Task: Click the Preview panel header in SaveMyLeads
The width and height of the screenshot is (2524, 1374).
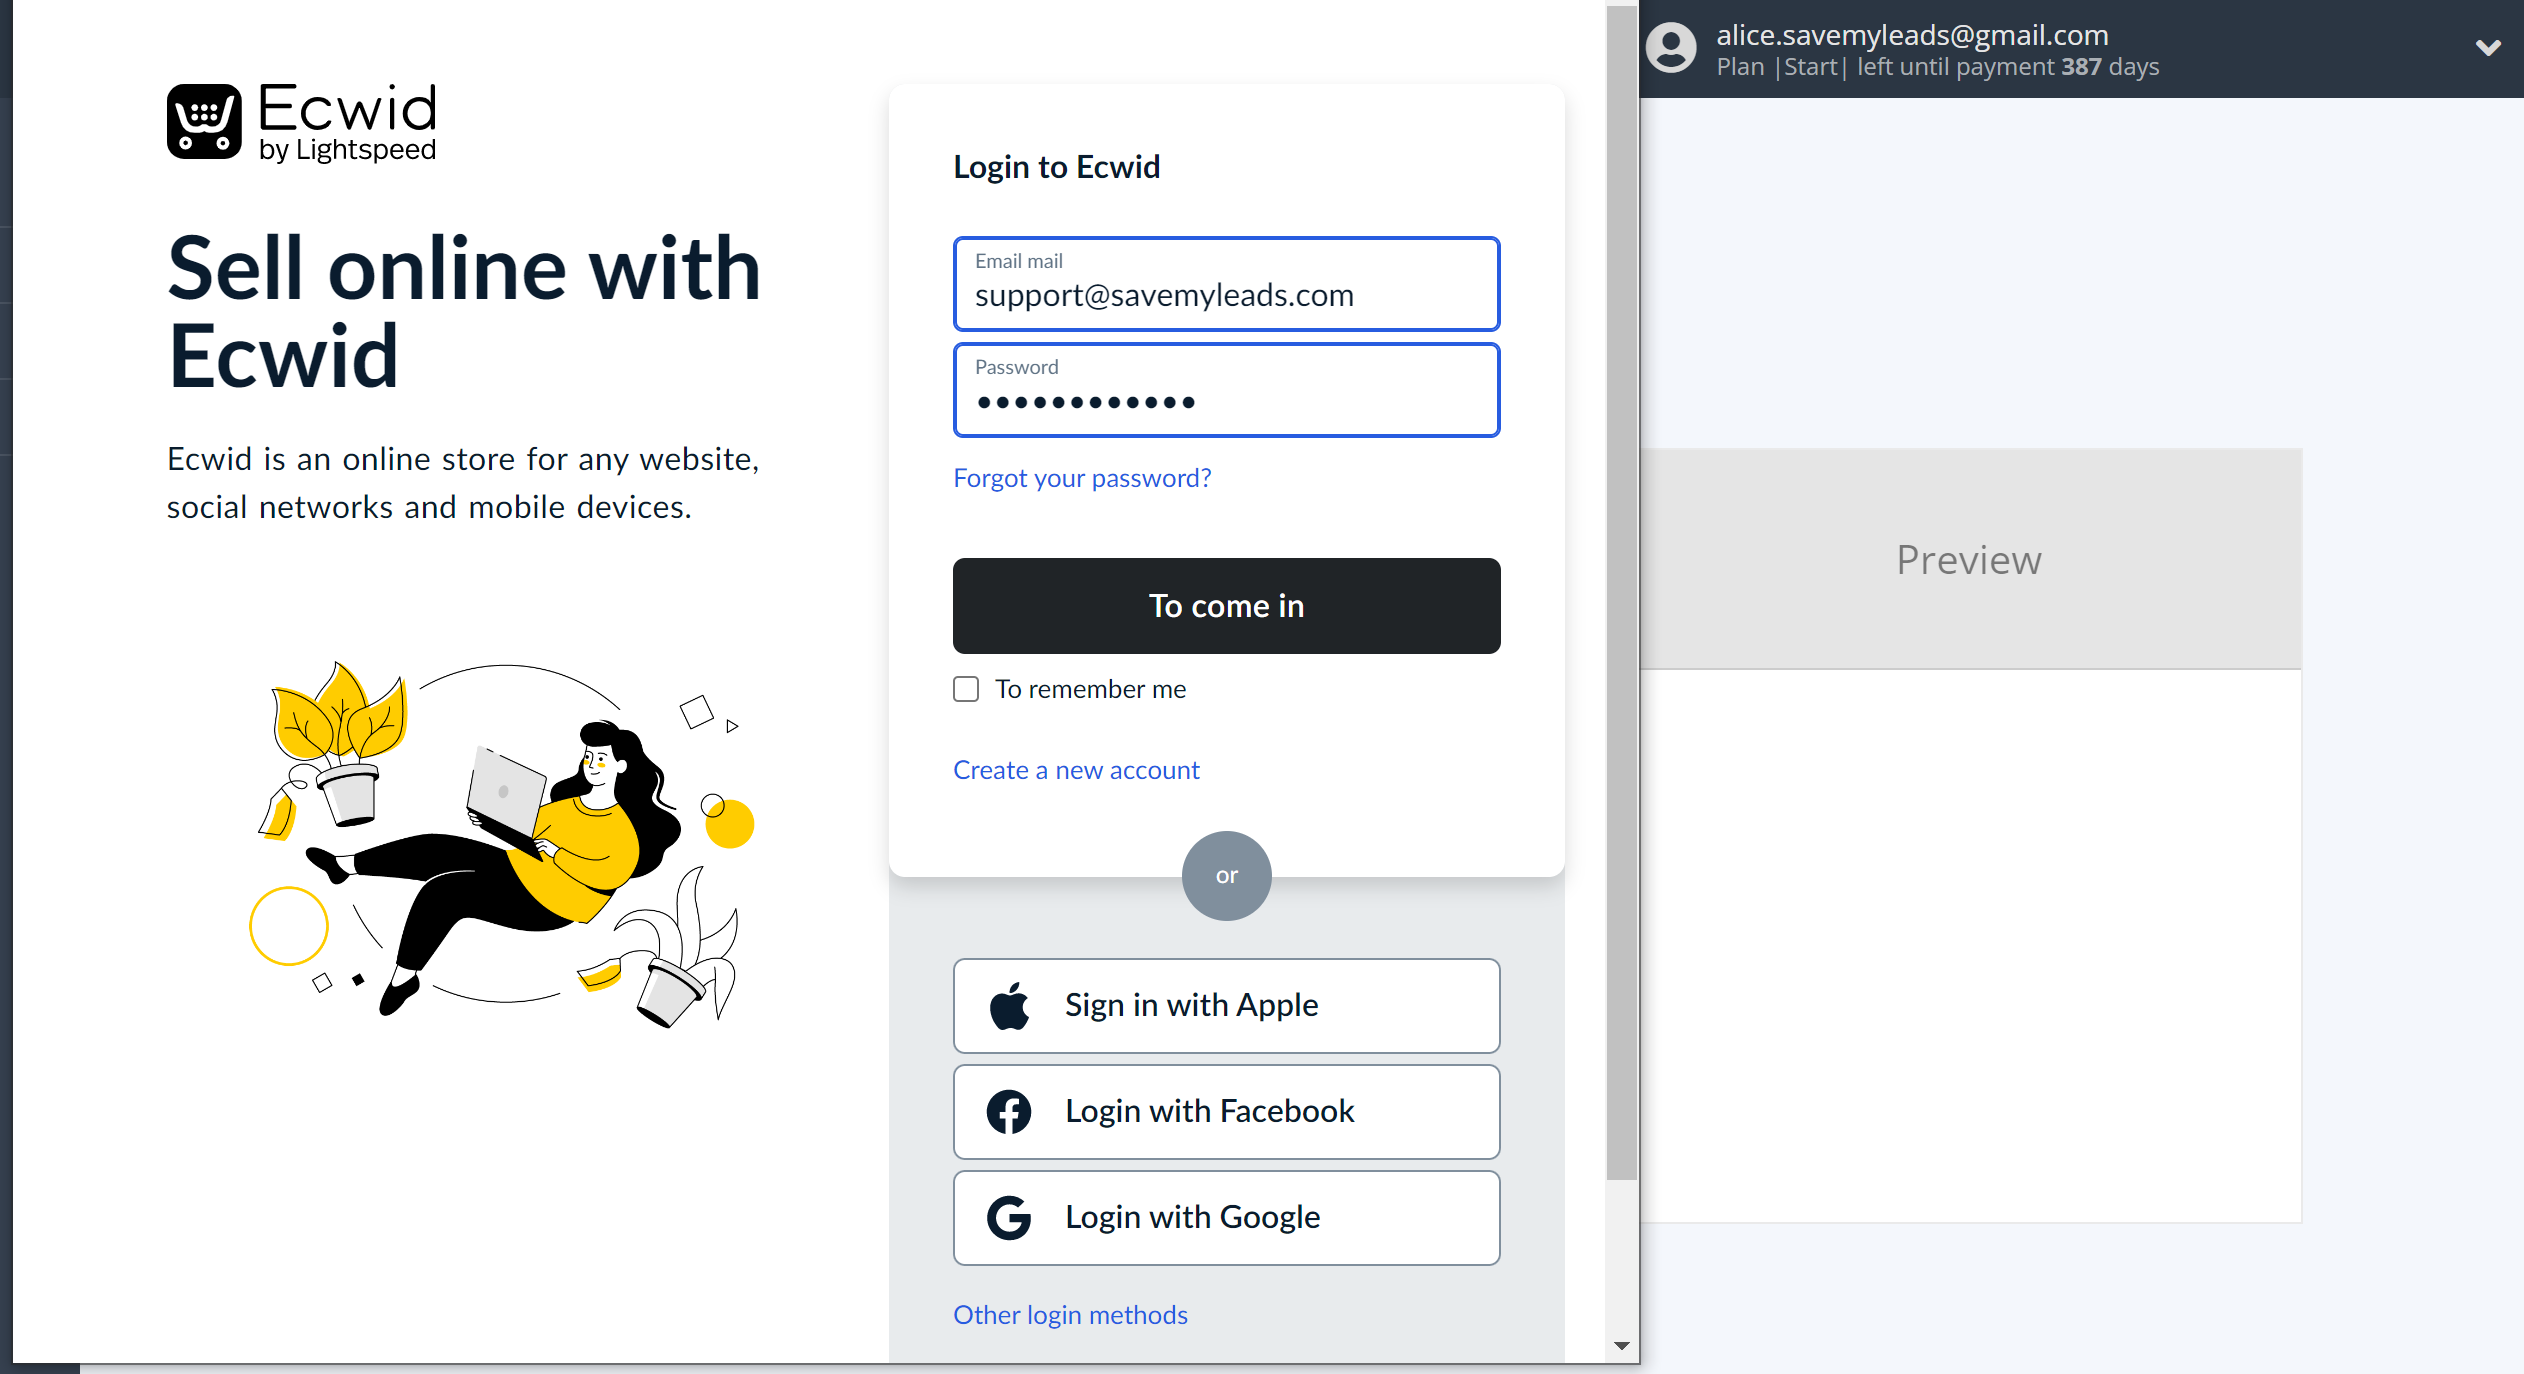Action: (1970, 559)
